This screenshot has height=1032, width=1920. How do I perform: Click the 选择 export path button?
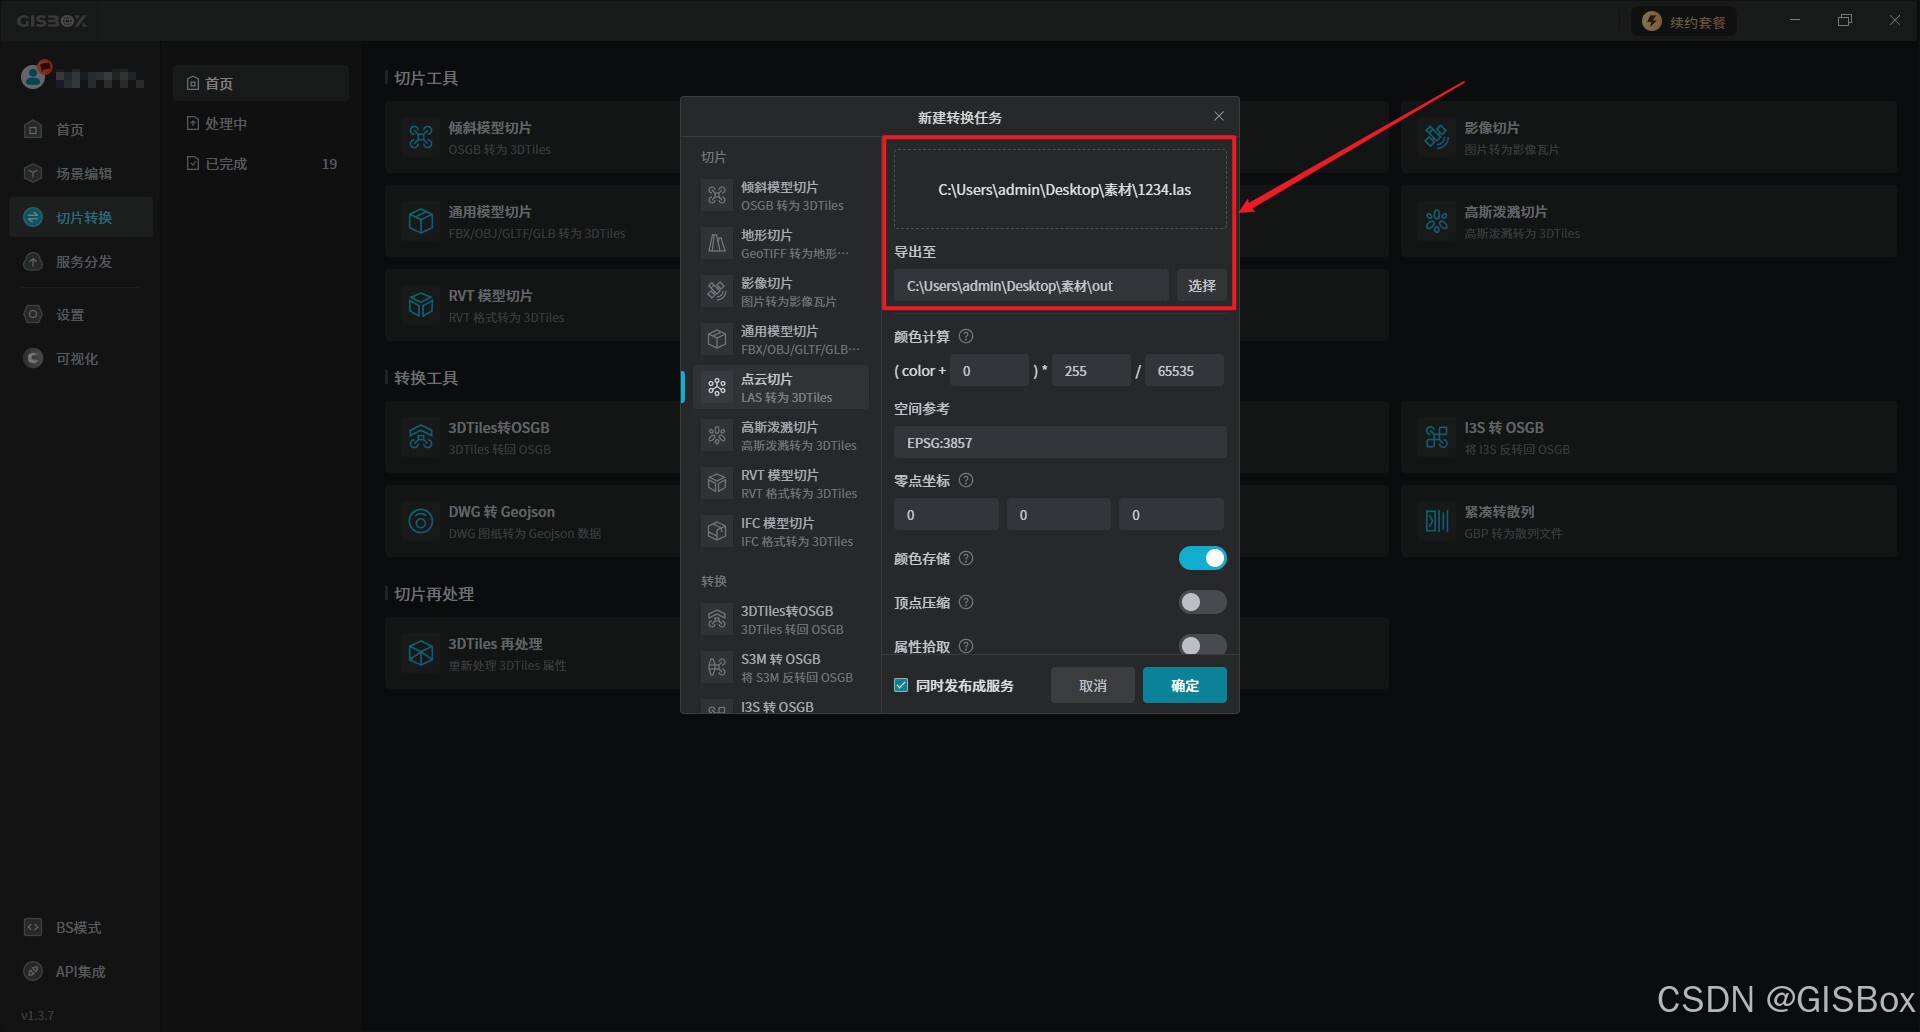pos(1202,286)
